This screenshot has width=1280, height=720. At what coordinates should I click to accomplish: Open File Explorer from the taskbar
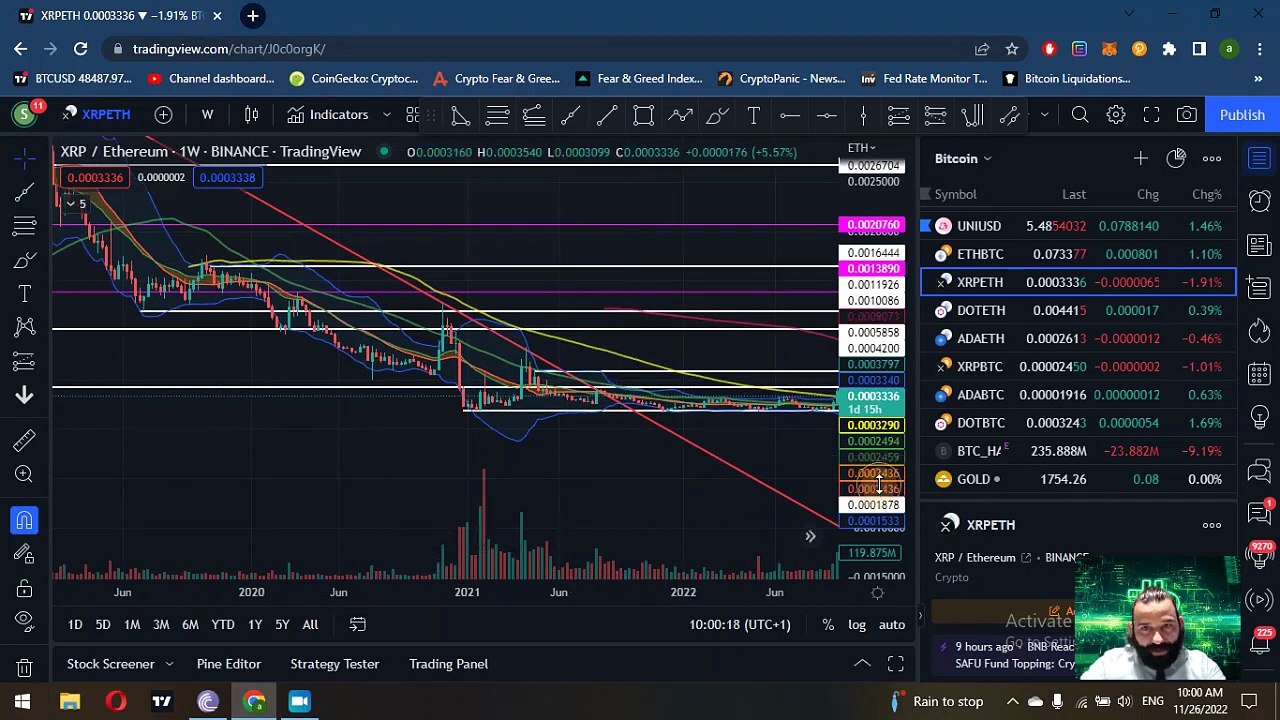pyautogui.click(x=70, y=701)
